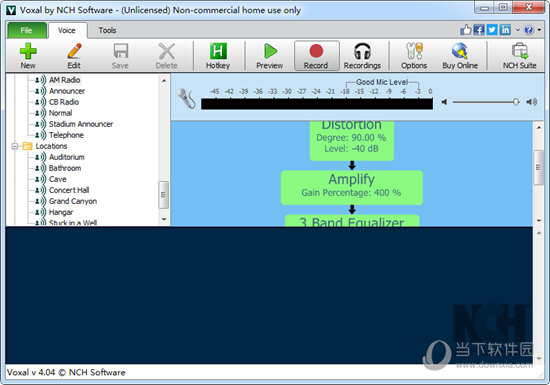Image resolution: width=550 pixels, height=385 pixels.
Task: Click effects panel scrollbar down arrow
Action: (539, 221)
